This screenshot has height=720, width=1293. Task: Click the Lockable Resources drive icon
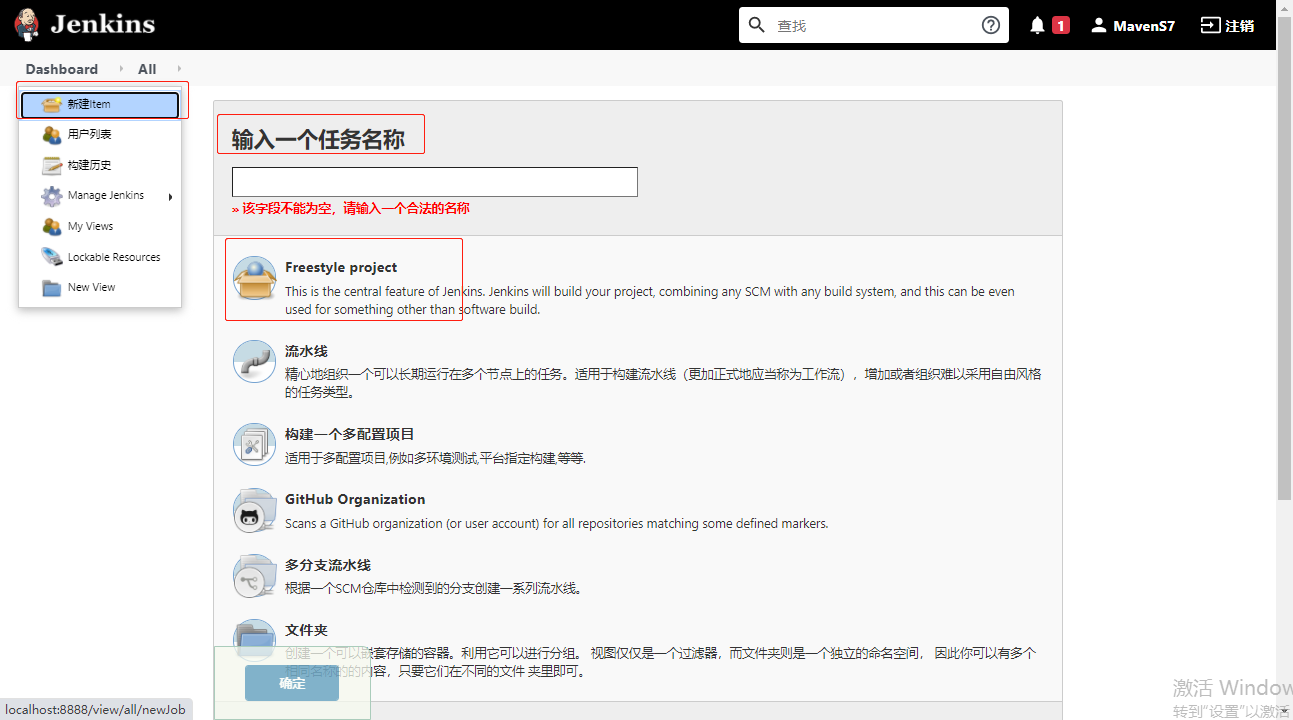pyautogui.click(x=52, y=257)
